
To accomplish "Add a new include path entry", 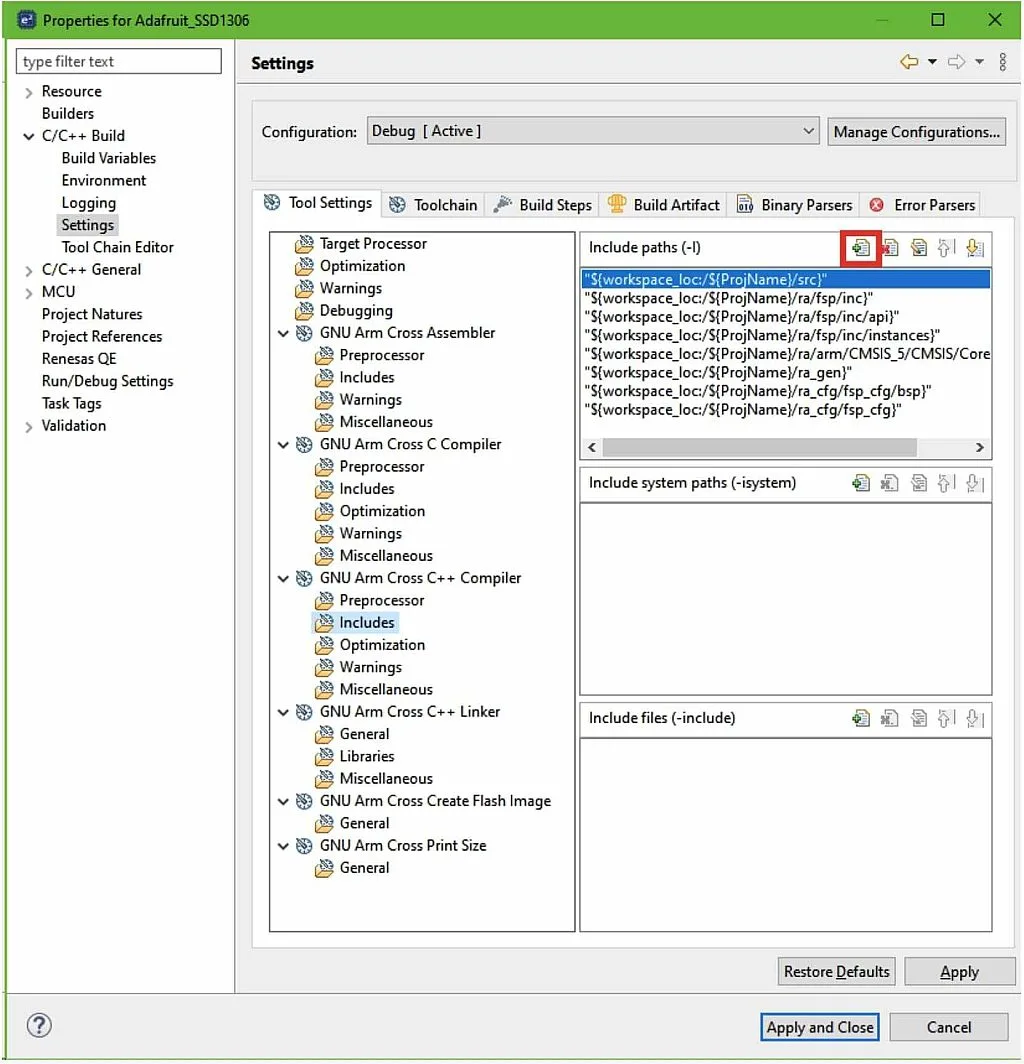I will click(x=861, y=247).
